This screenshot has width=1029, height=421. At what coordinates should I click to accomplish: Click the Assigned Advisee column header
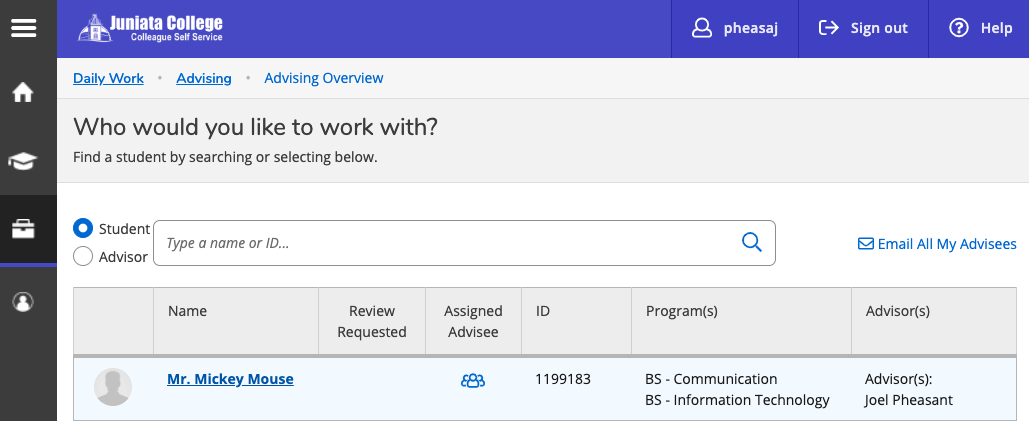point(473,321)
